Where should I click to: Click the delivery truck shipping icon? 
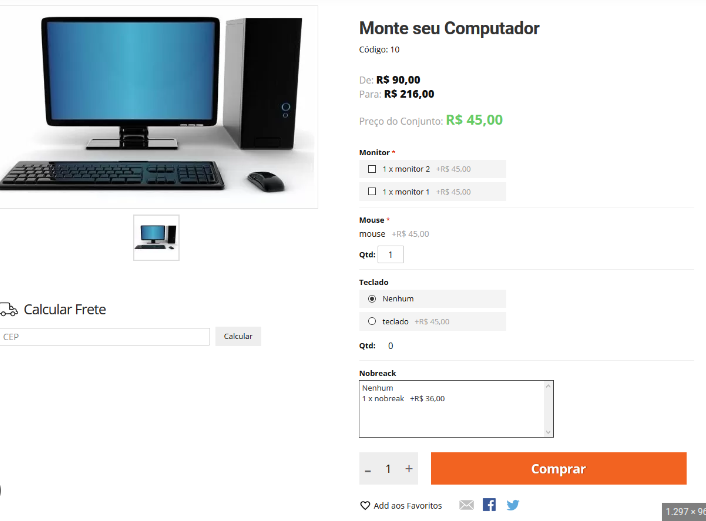[9, 309]
